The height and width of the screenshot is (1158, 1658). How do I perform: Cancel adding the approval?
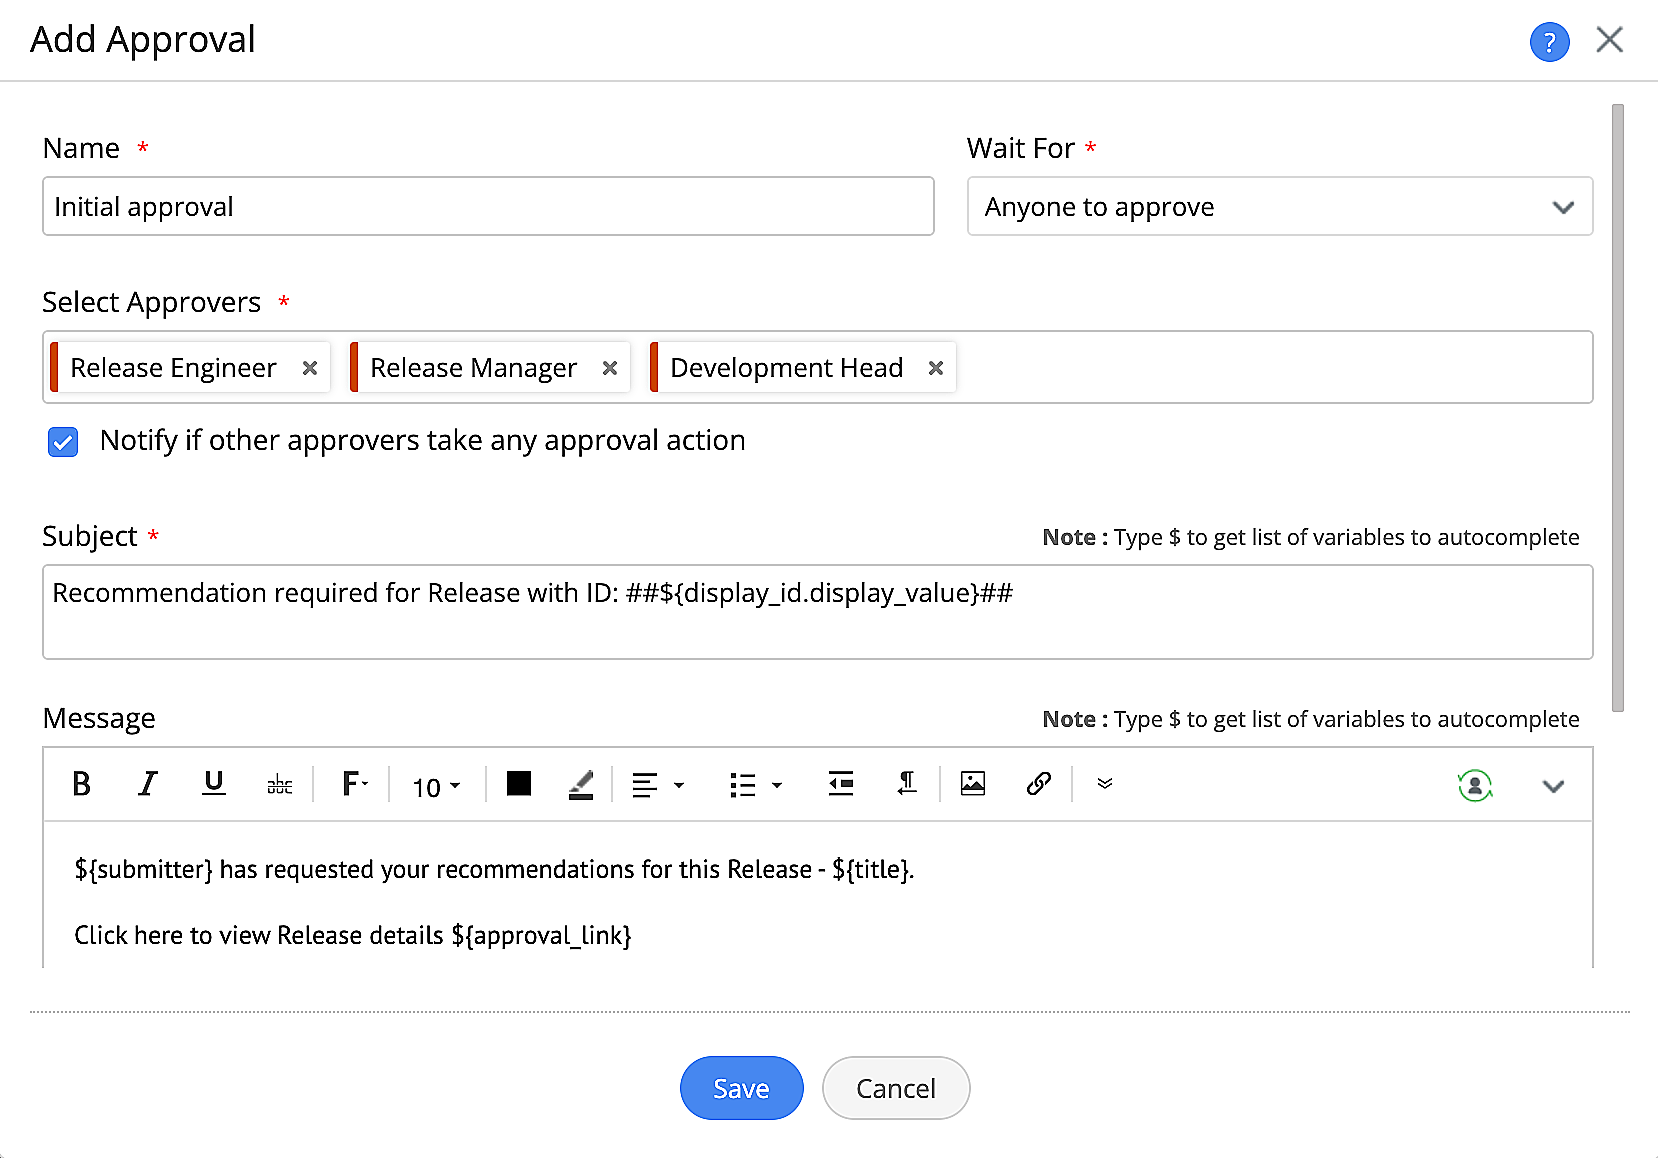point(895,1088)
